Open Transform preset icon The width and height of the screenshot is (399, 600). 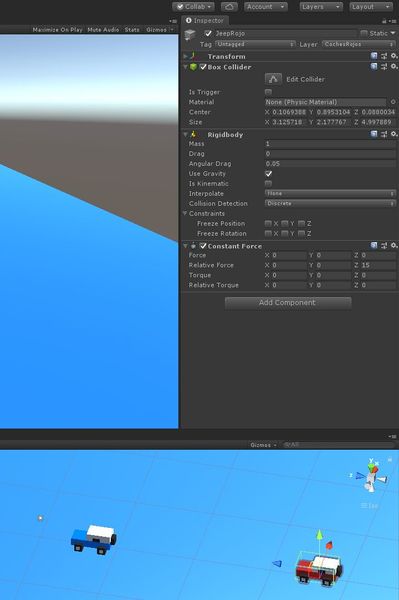[384, 56]
